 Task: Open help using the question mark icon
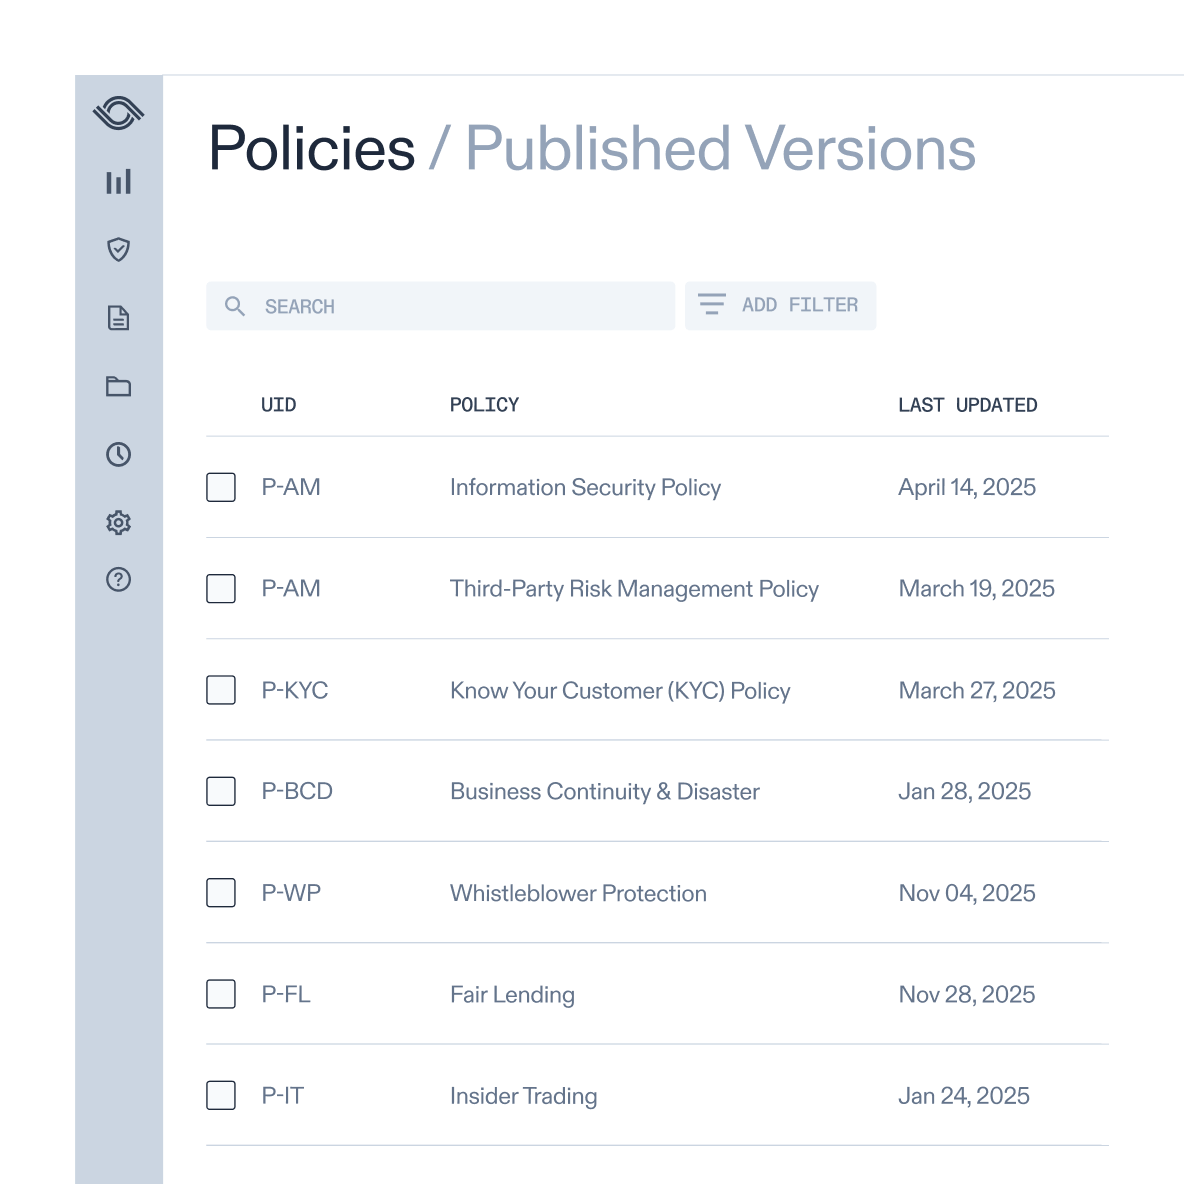tap(119, 579)
